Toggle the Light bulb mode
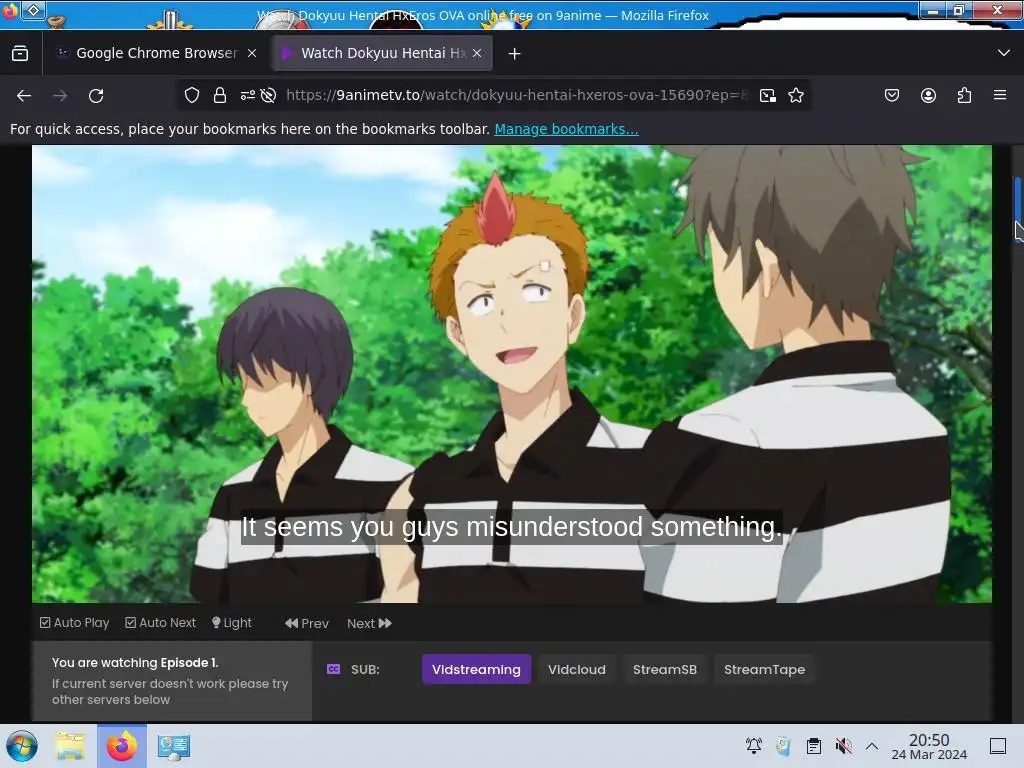This screenshot has height=768, width=1024. tap(232, 622)
